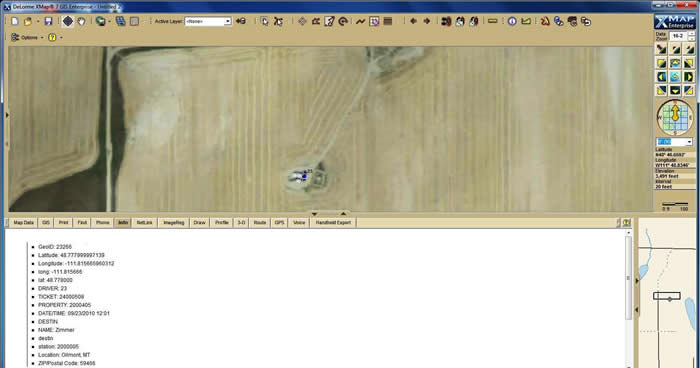The height and width of the screenshot is (368, 700).
Task: Click the compass rose control
Action: (675, 117)
